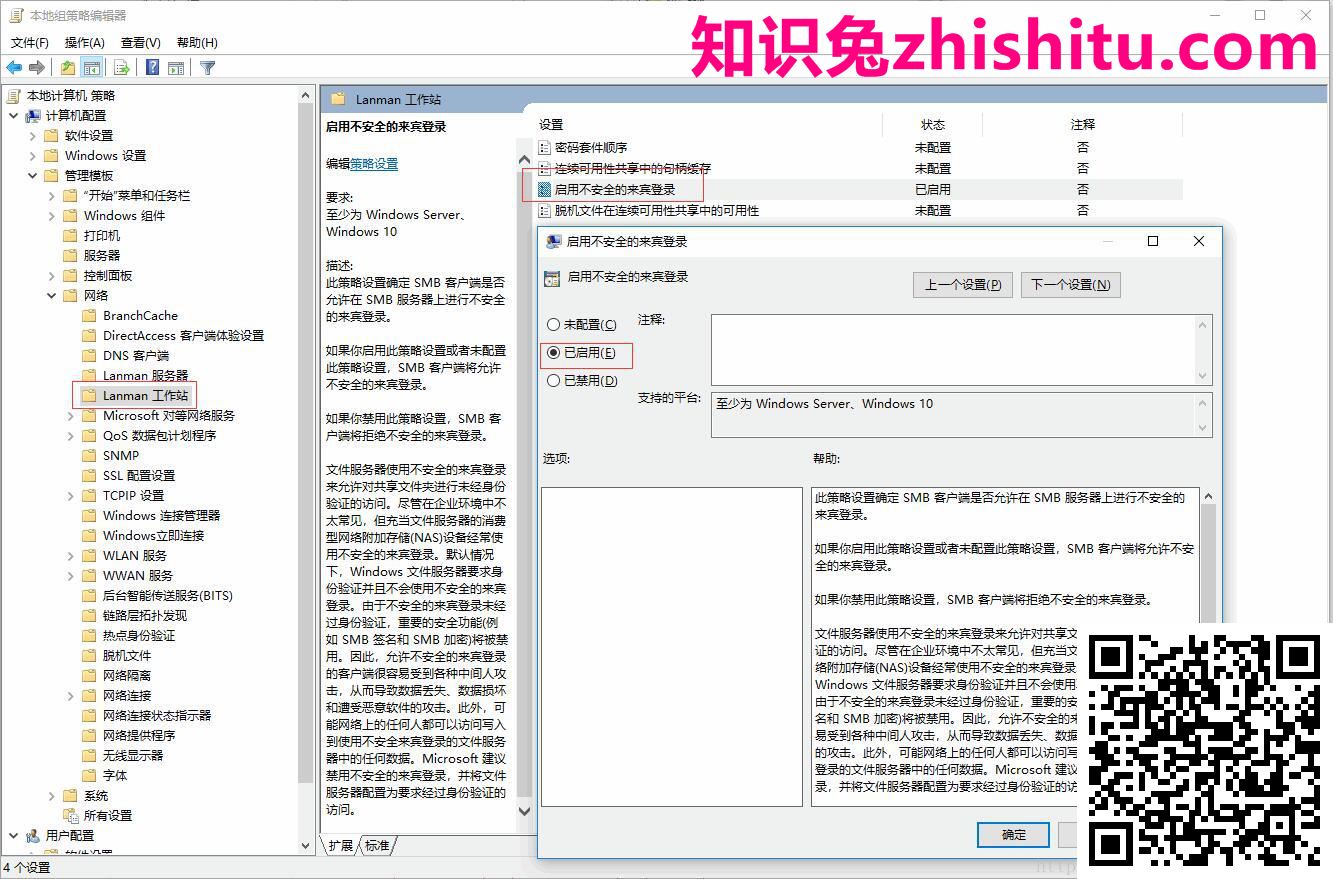This screenshot has width=1333, height=879.
Task: Select the 链路层拓扑发现 tree item
Action: (x=145, y=615)
